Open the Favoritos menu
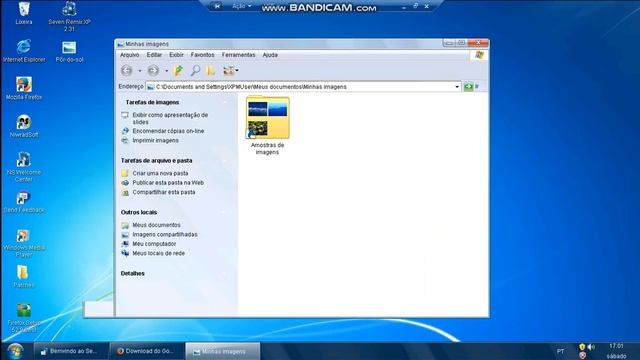The width and height of the screenshot is (640, 360). pyautogui.click(x=202, y=55)
